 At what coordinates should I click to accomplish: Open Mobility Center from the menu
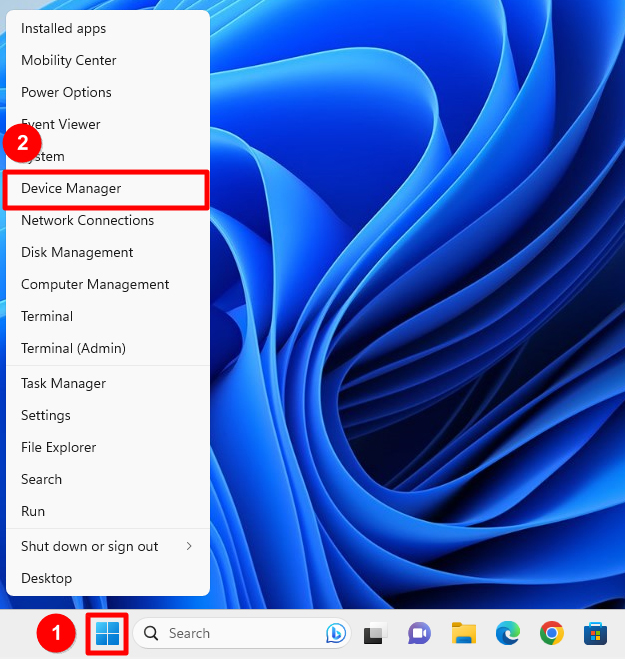(x=108, y=61)
